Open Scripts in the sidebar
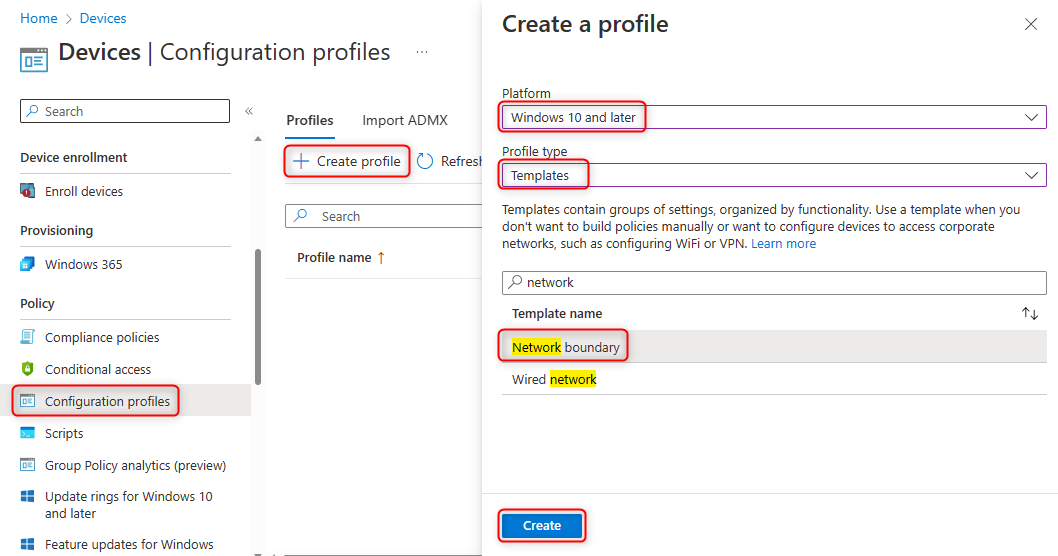The image size is (1058, 556). pos(64,433)
